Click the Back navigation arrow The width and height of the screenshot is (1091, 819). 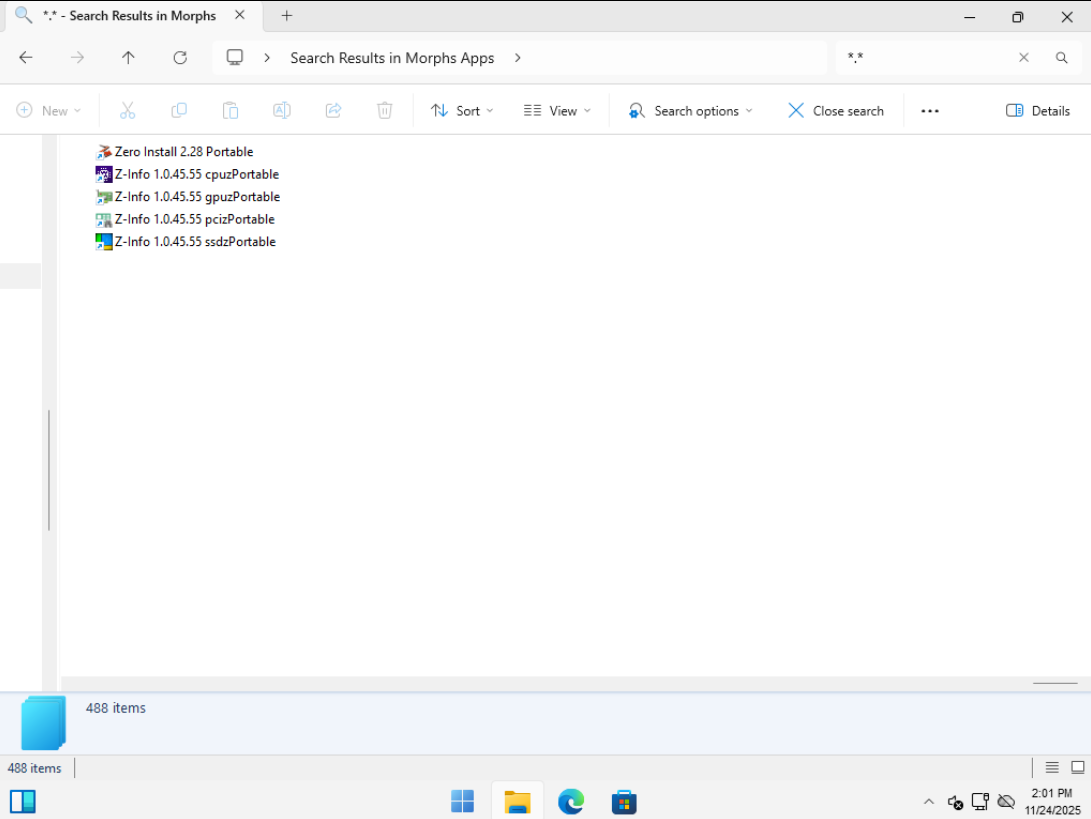[x=26, y=58]
